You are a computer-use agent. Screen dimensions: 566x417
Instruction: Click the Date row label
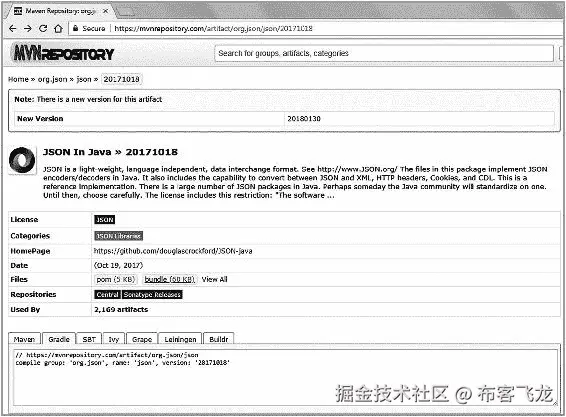click(x=19, y=265)
